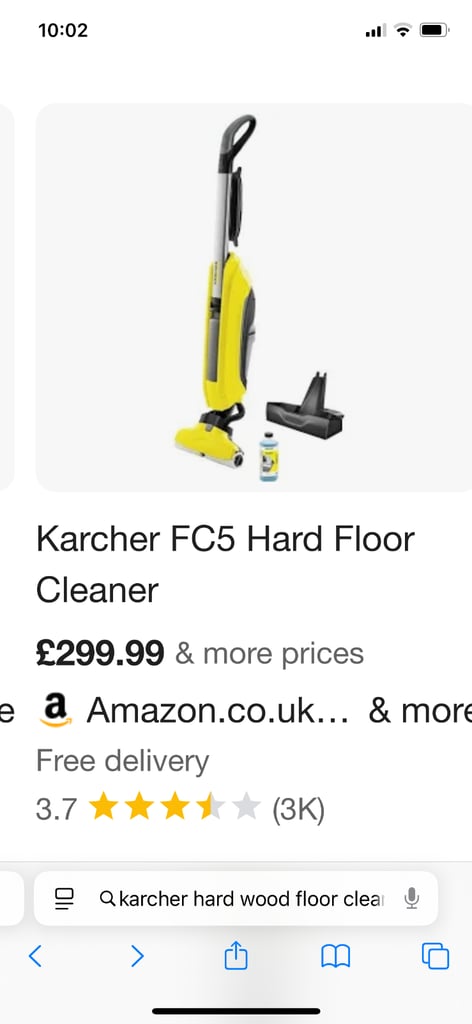Tap Safari forward arrow

tap(136, 956)
